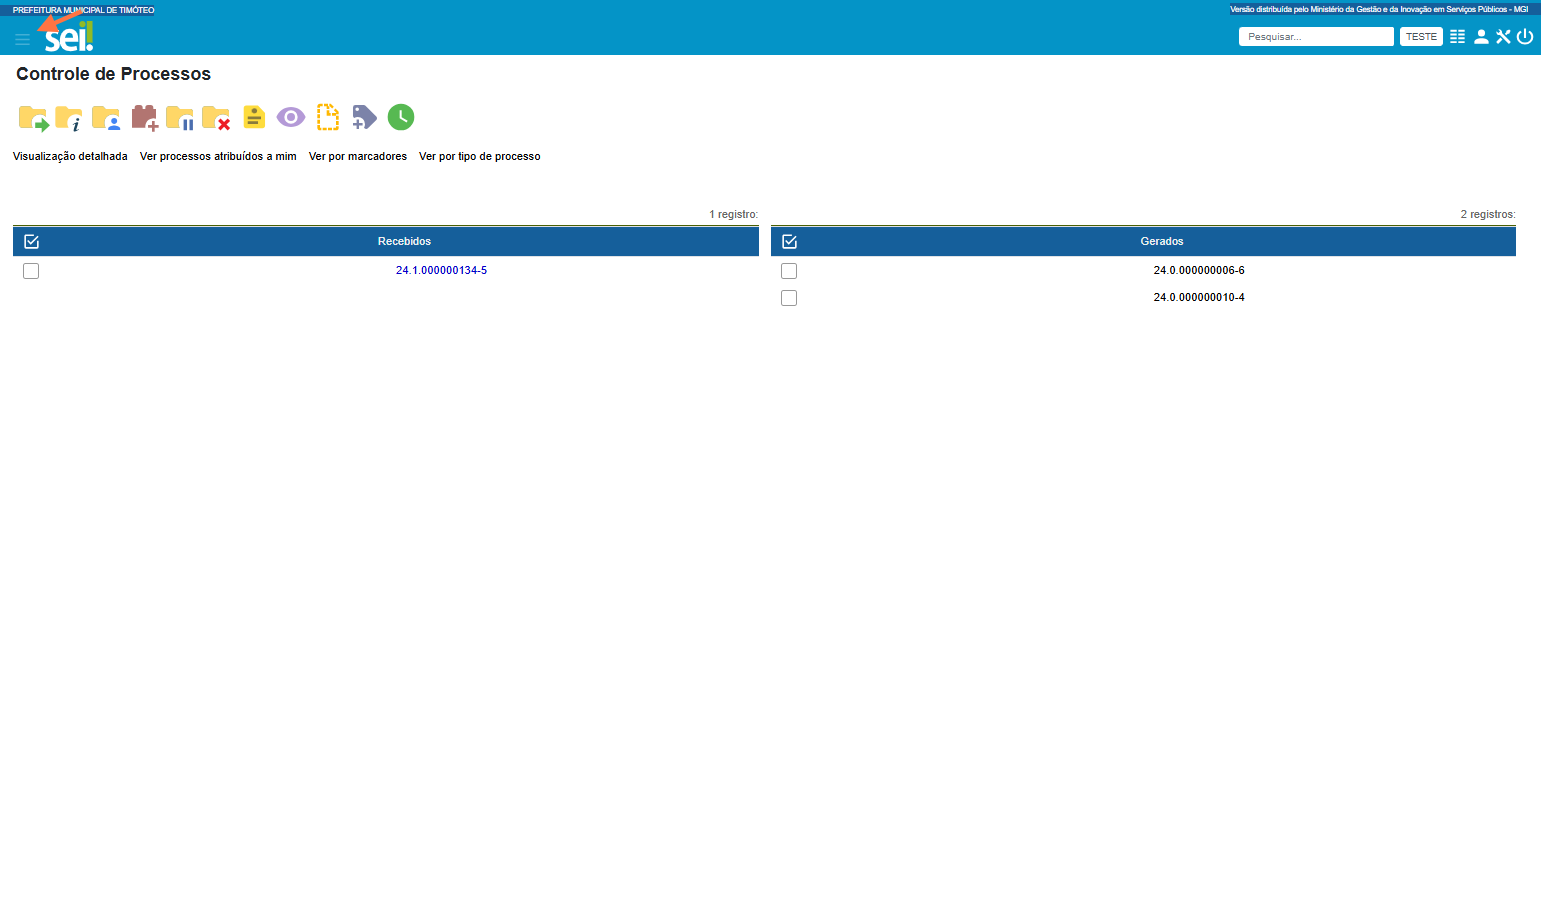Check the box for 24.0.000000010-4

[789, 298]
